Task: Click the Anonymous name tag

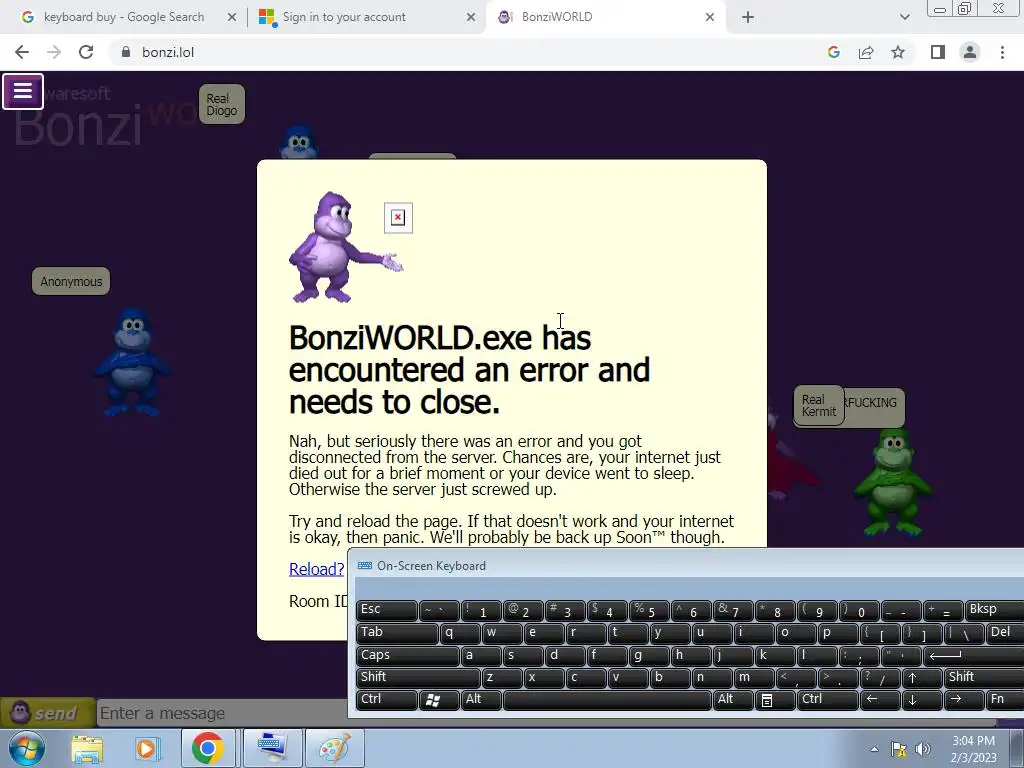Action: pos(71,281)
